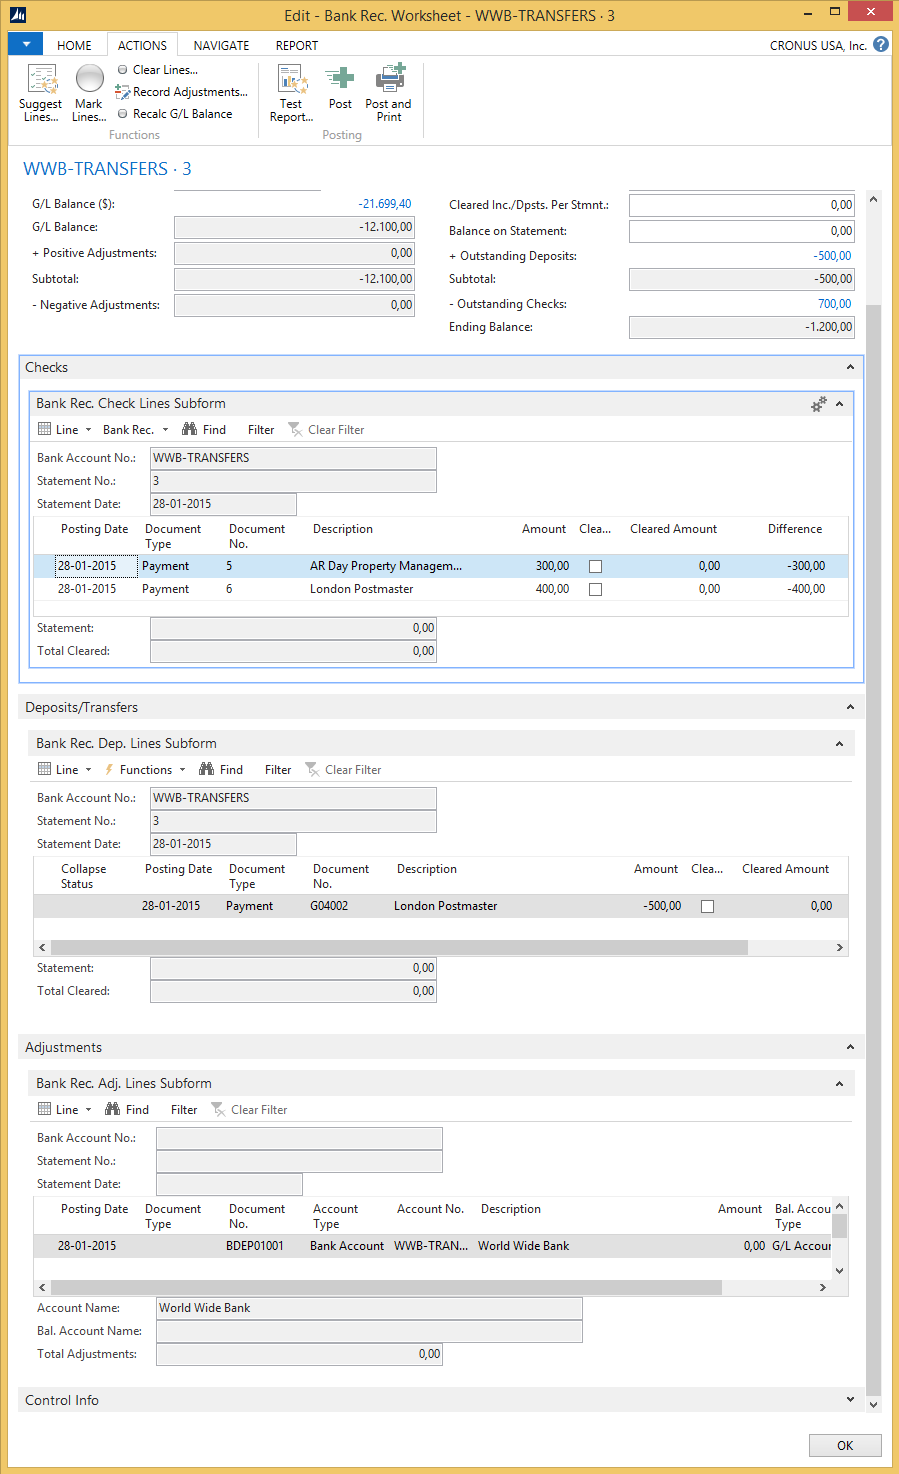Switch to the NAVIGATE ribbon tab
The height and width of the screenshot is (1474, 899).
click(x=221, y=46)
